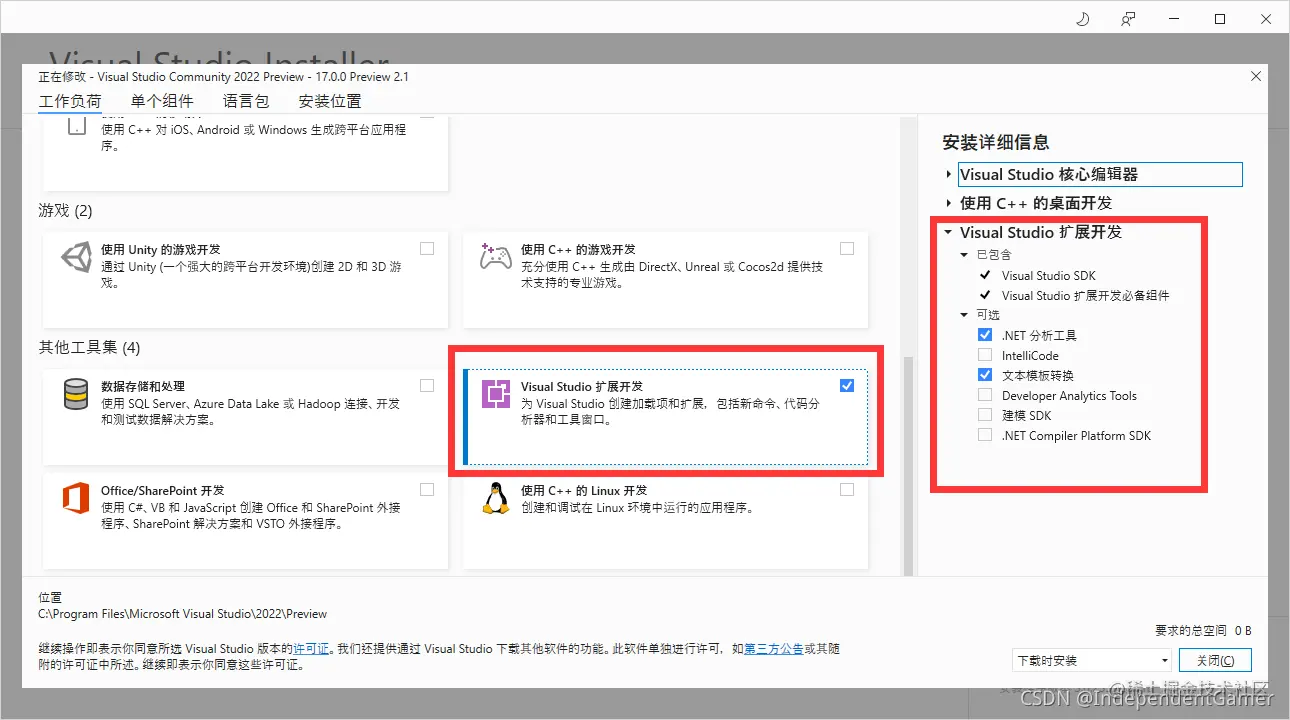This screenshot has width=1290, height=720.
Task: Enable the 使用 C++ 的游戏开发 workload checkbox
Action: 847,248
